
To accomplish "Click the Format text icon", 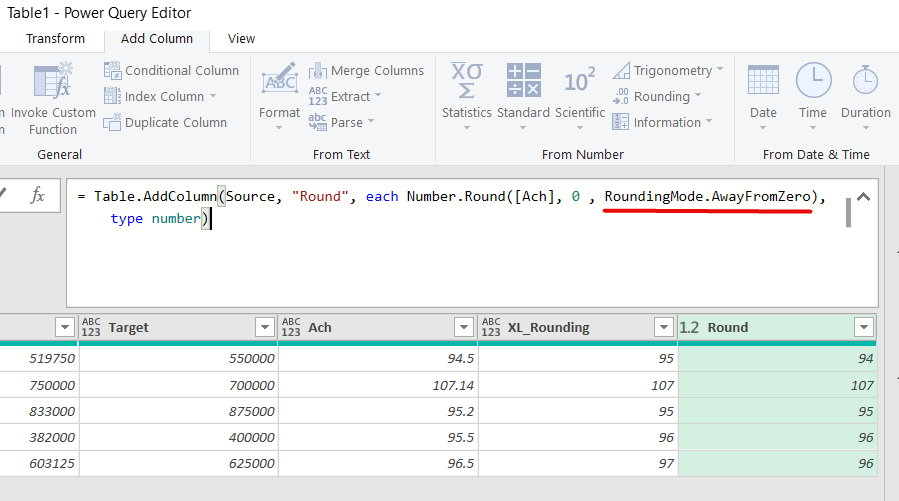I will point(279,80).
